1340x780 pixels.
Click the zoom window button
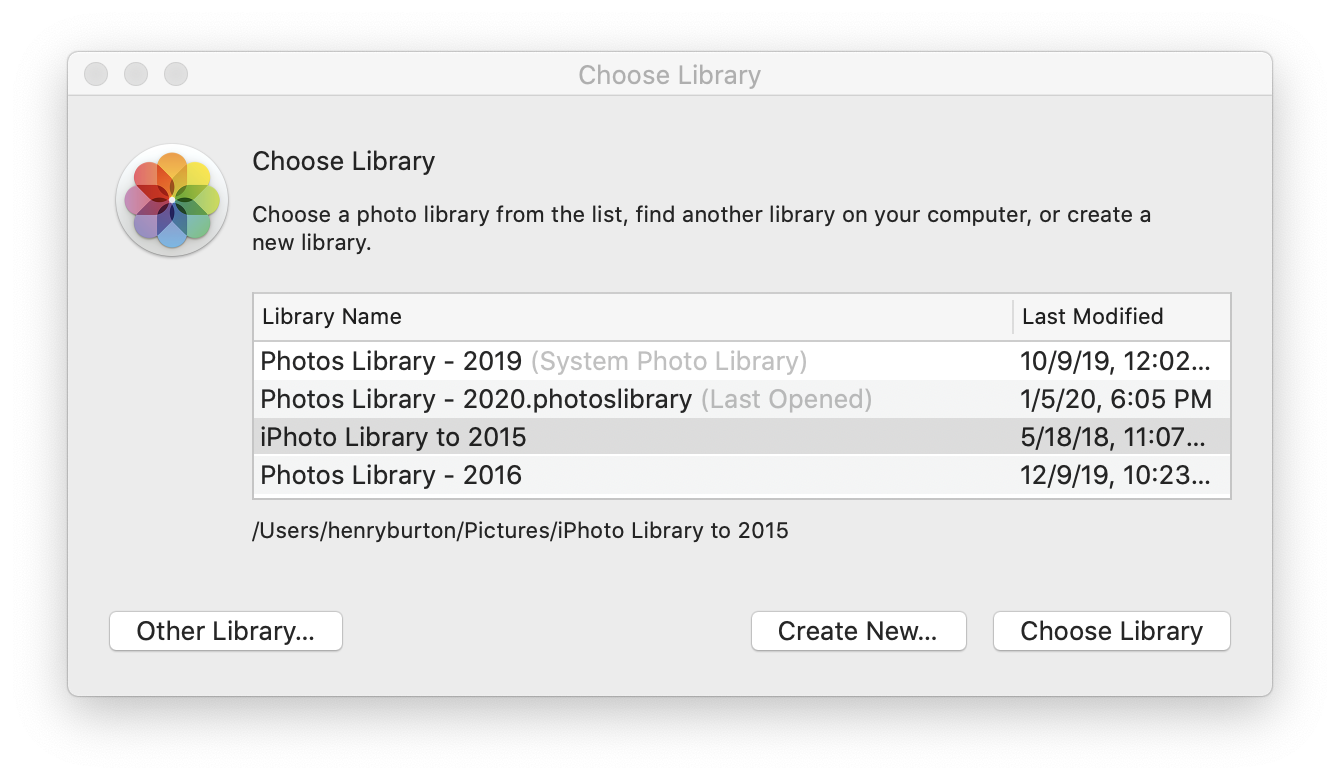click(176, 74)
